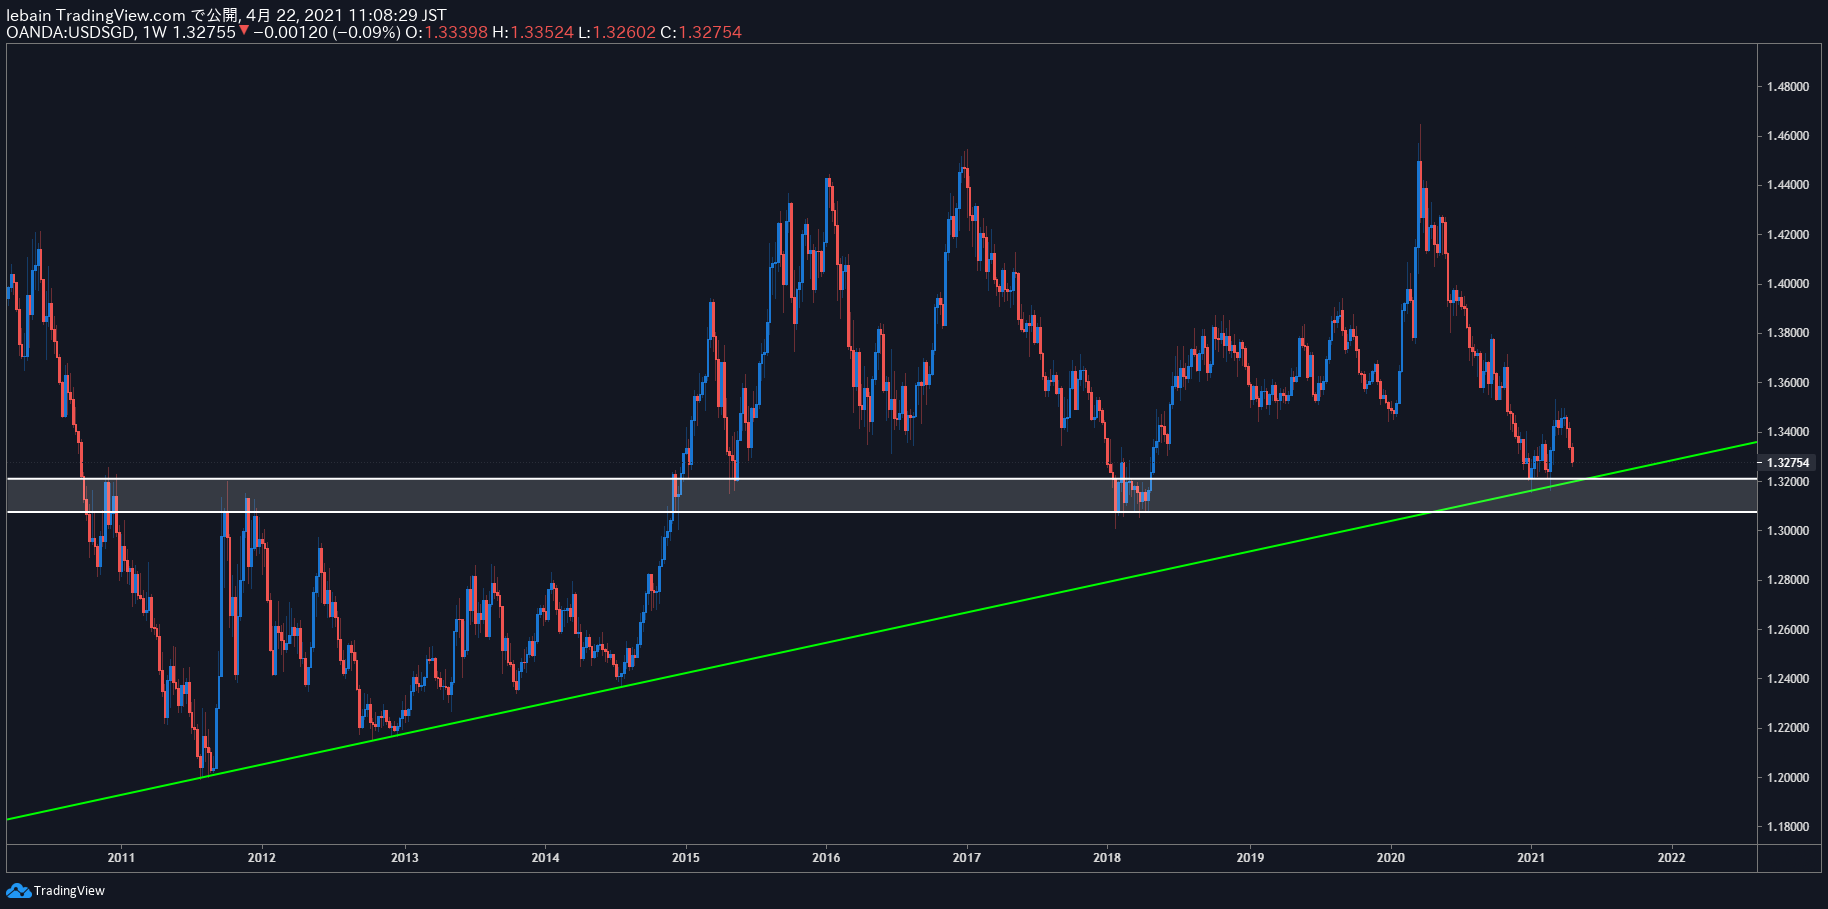Click the 2012 label on time axis

point(262,857)
